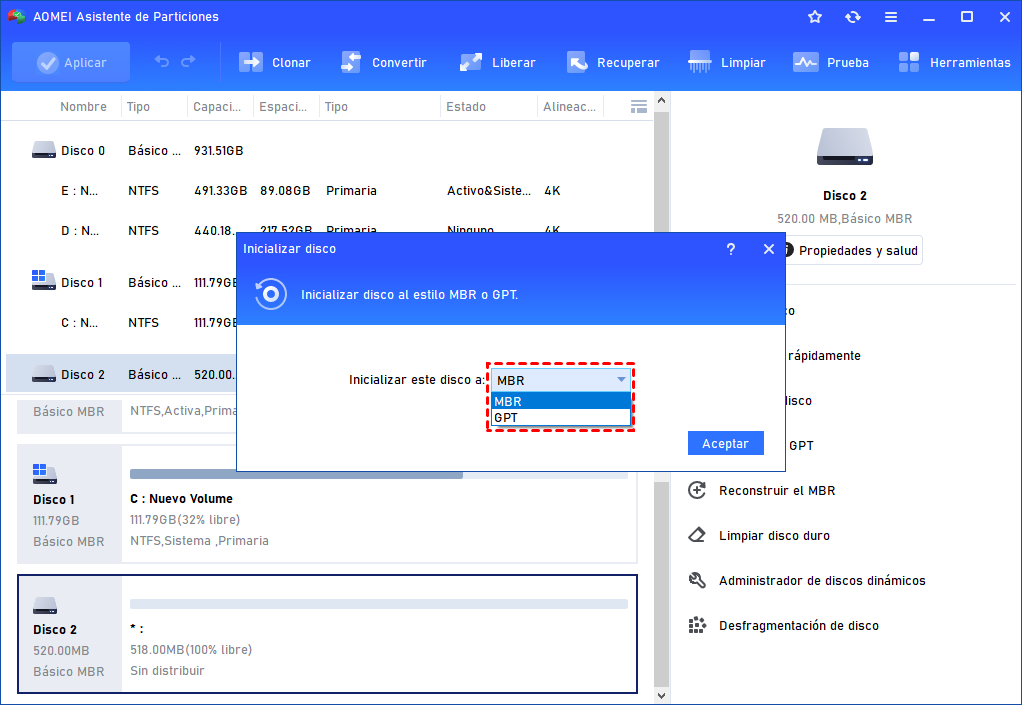Click scroll up arrow of disk list

click(x=662, y=101)
